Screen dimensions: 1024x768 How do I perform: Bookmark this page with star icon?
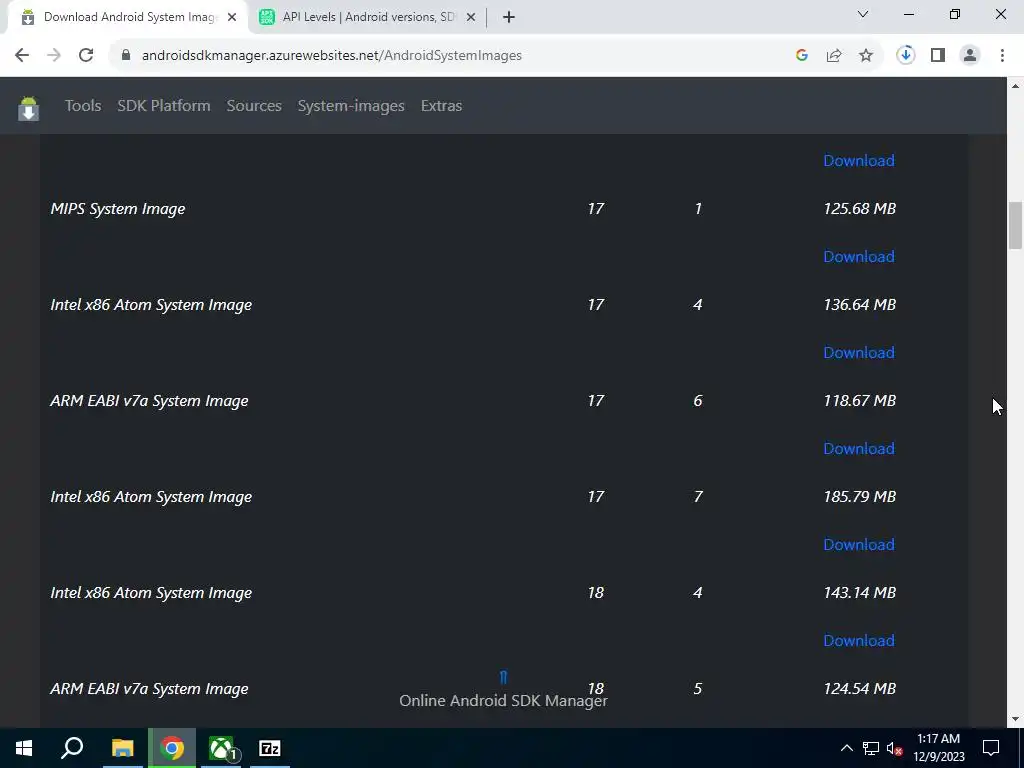click(866, 56)
